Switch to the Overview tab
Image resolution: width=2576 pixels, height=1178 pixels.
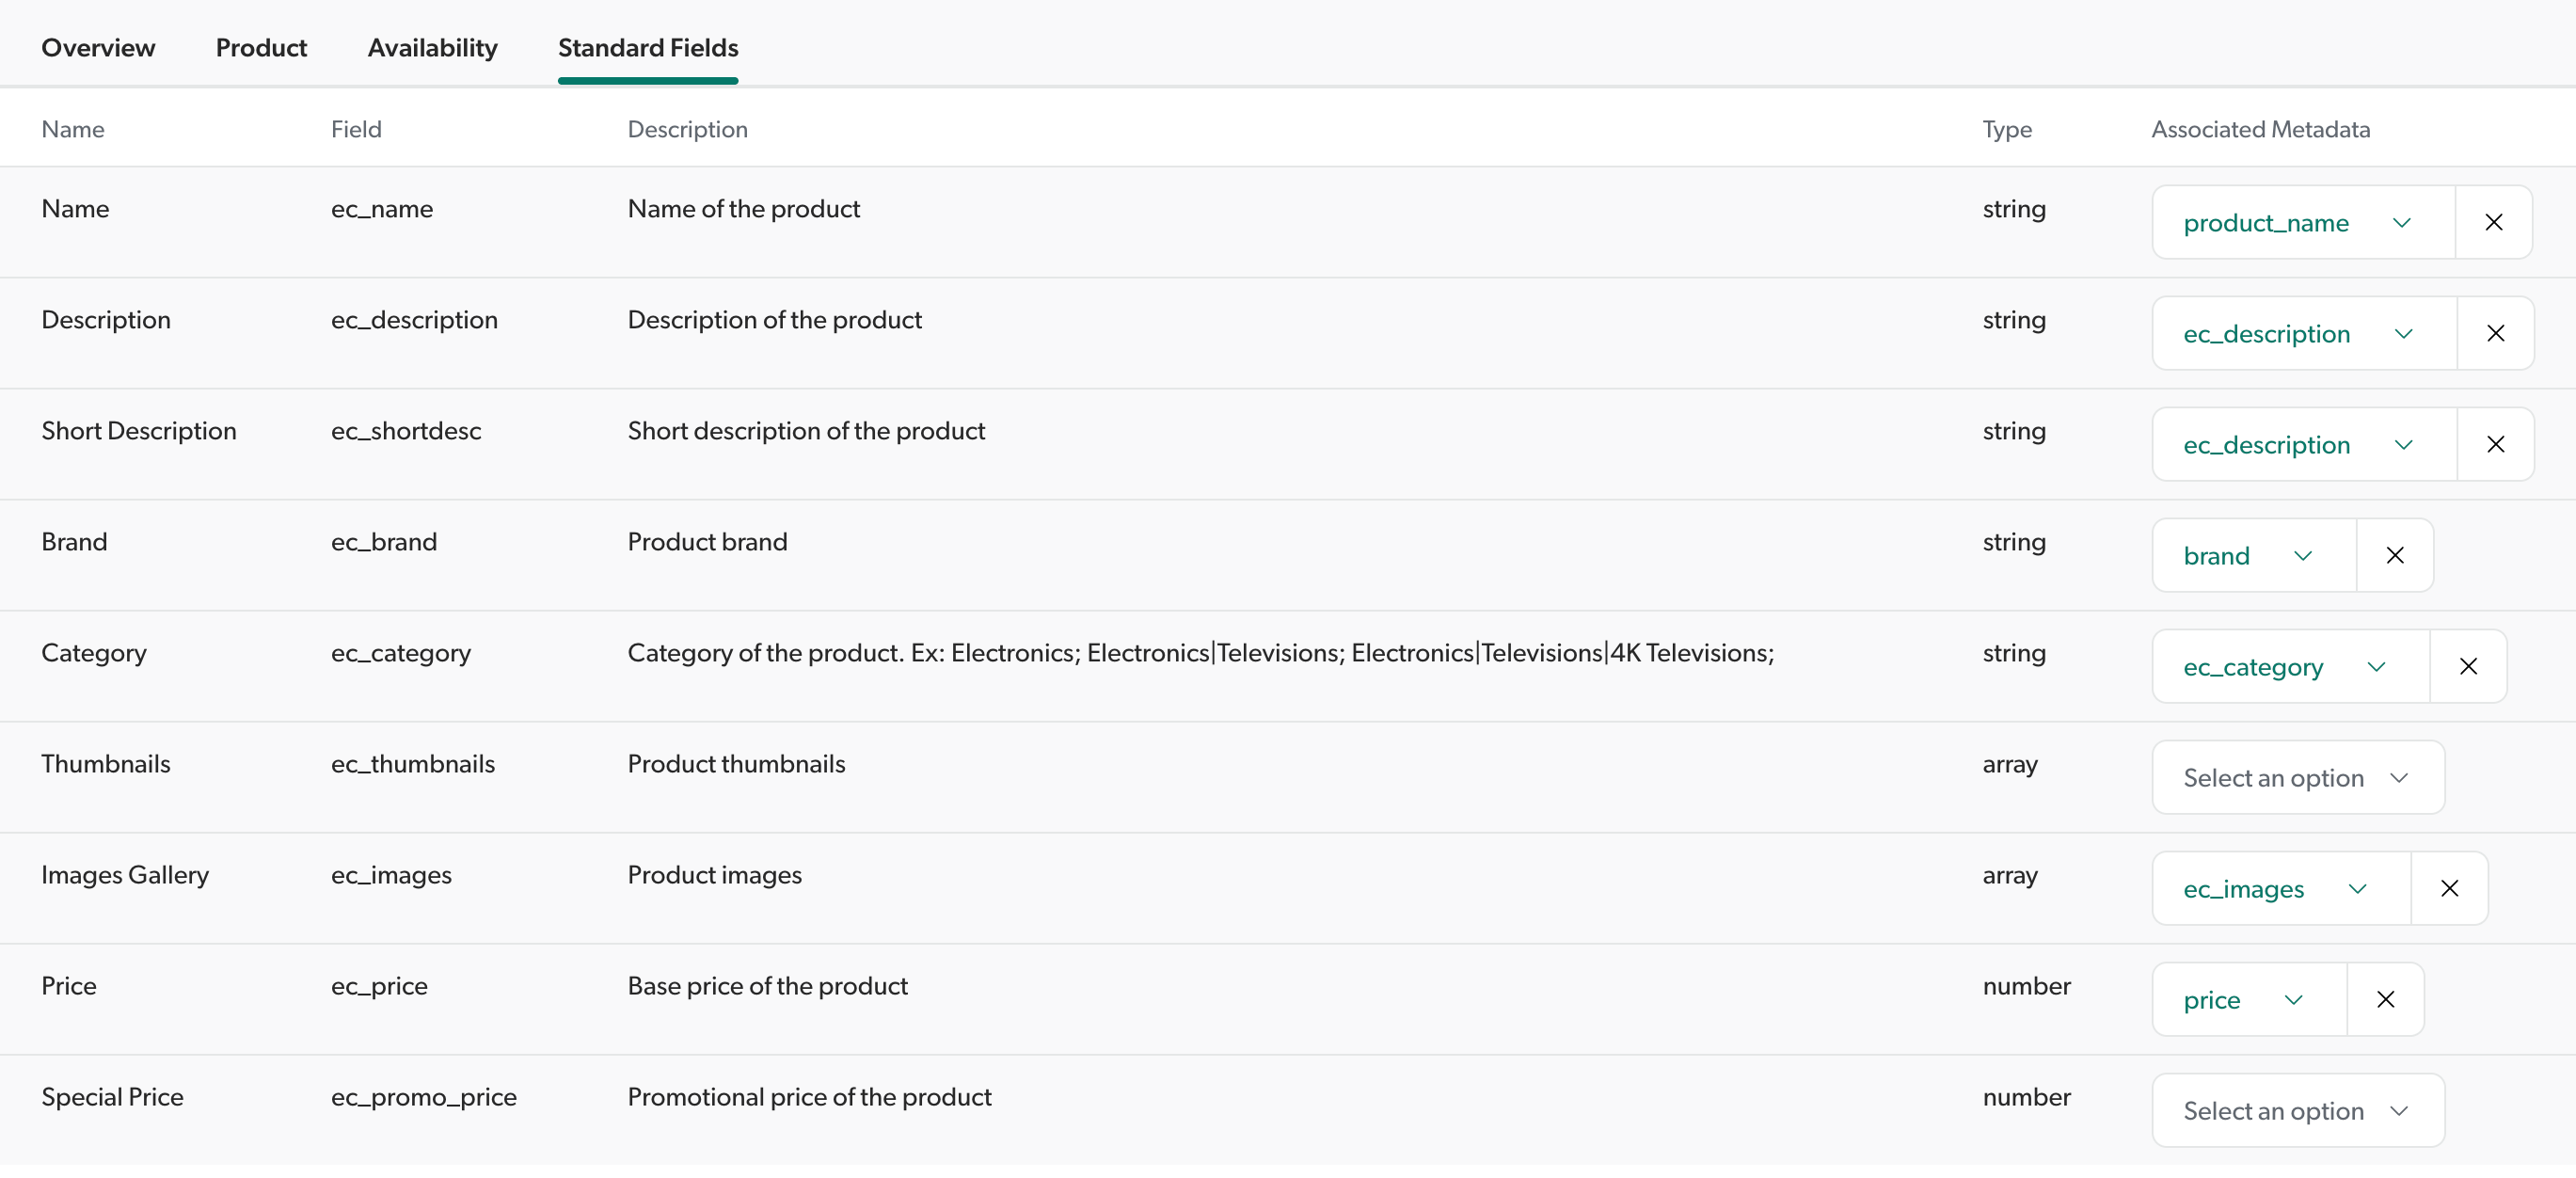pos(97,47)
